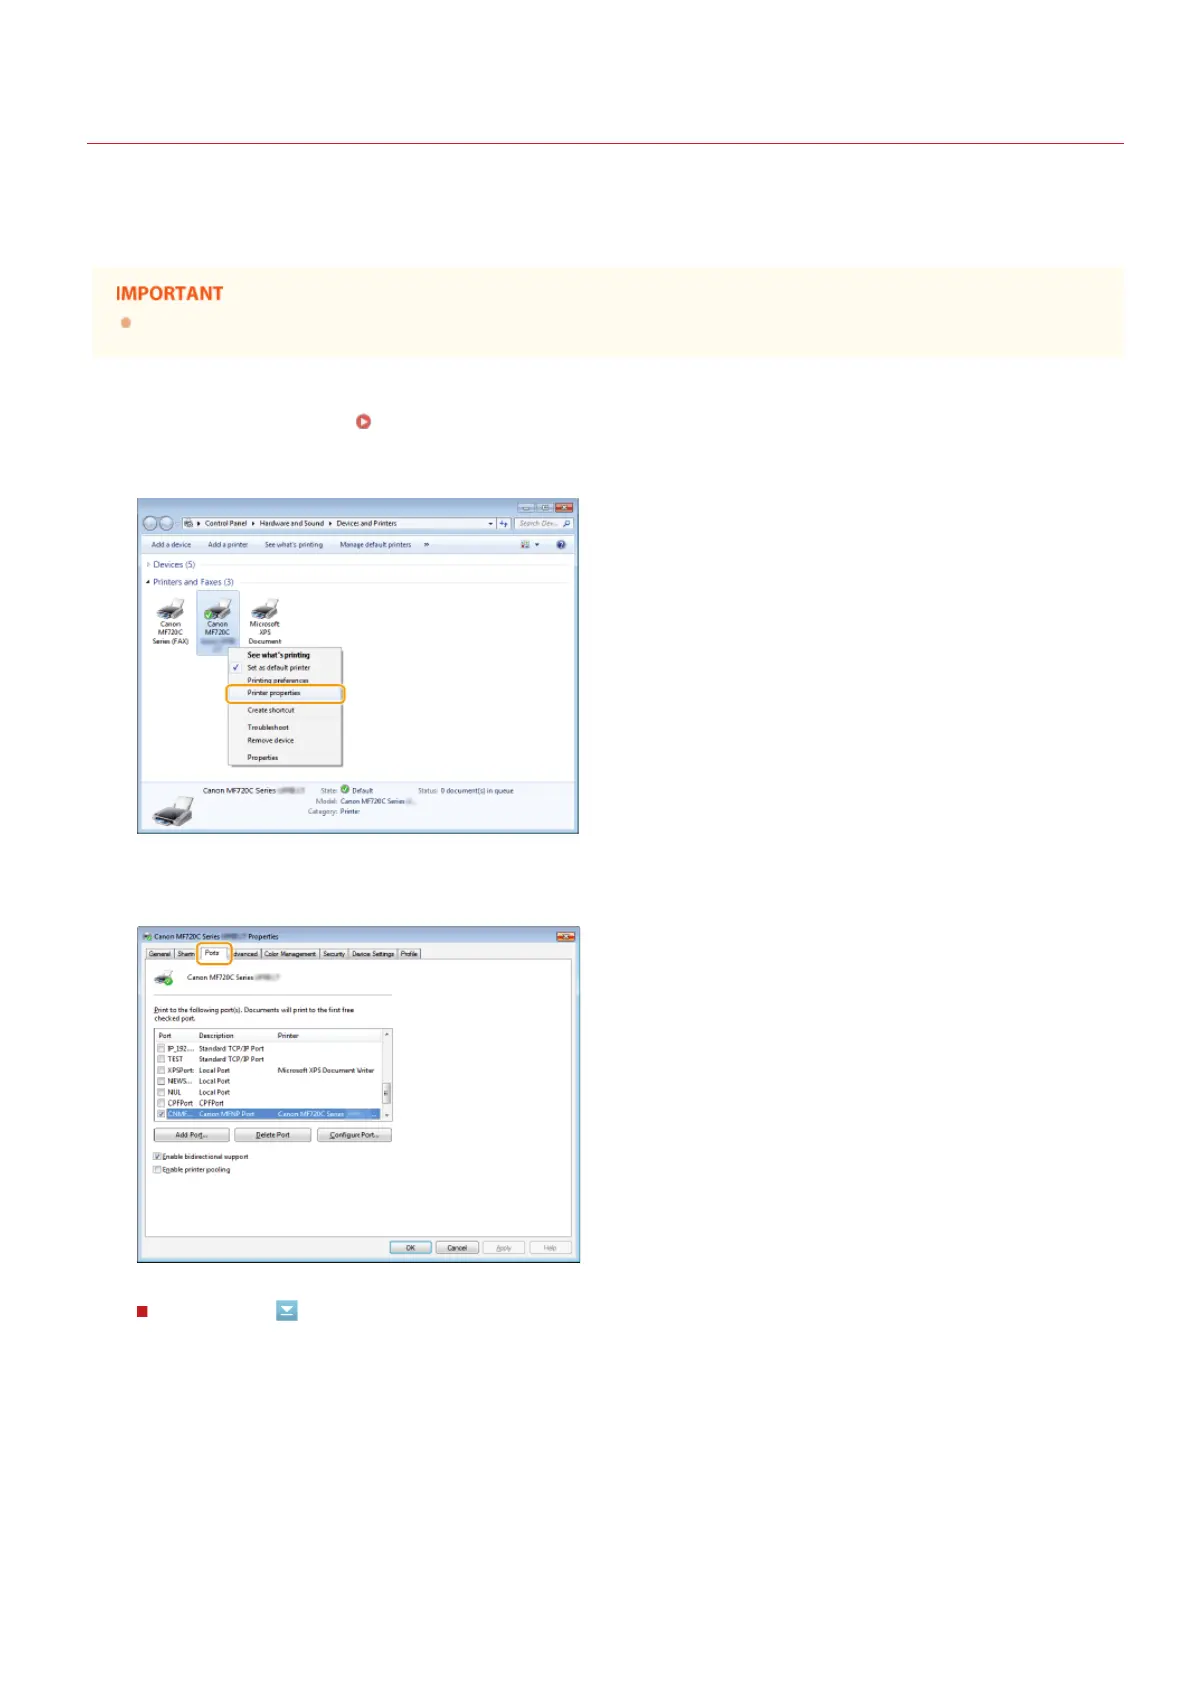1190x1684 pixels.
Task: Click printer icon in Properties Ports tab
Action: 165,978
